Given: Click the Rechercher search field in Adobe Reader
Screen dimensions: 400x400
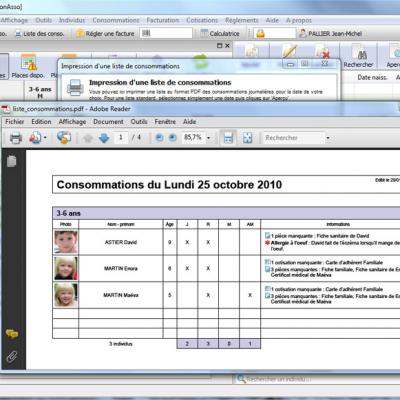Looking at the screenshot, I should (293, 138).
